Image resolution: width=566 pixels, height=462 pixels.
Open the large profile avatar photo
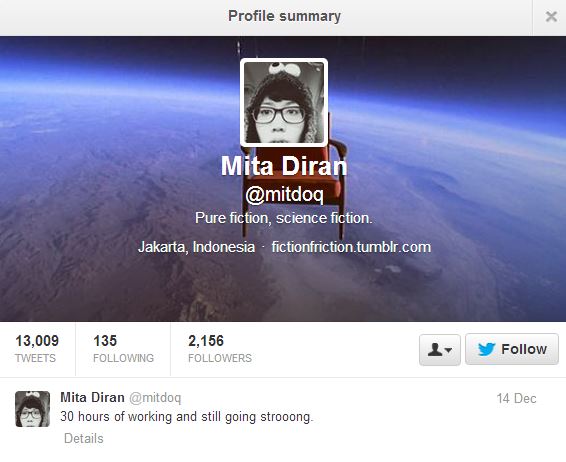284,103
